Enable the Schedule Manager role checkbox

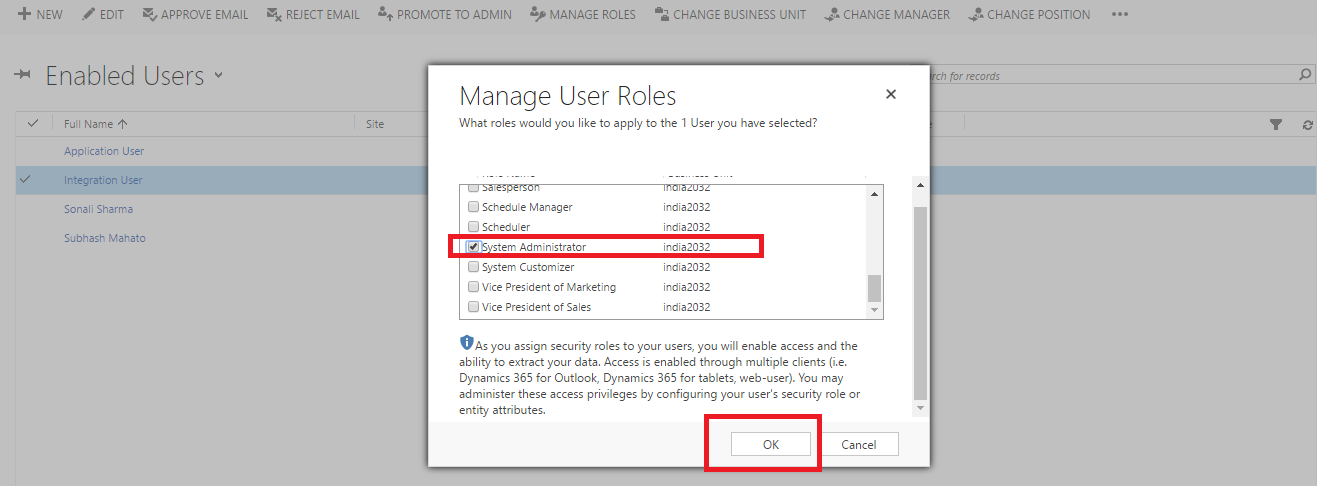tap(473, 207)
